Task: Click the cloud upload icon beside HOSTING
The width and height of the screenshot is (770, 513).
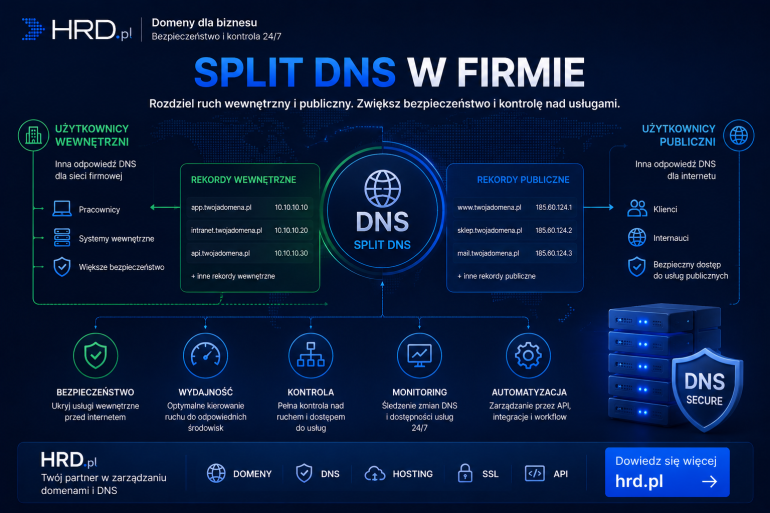Action: click(375, 473)
